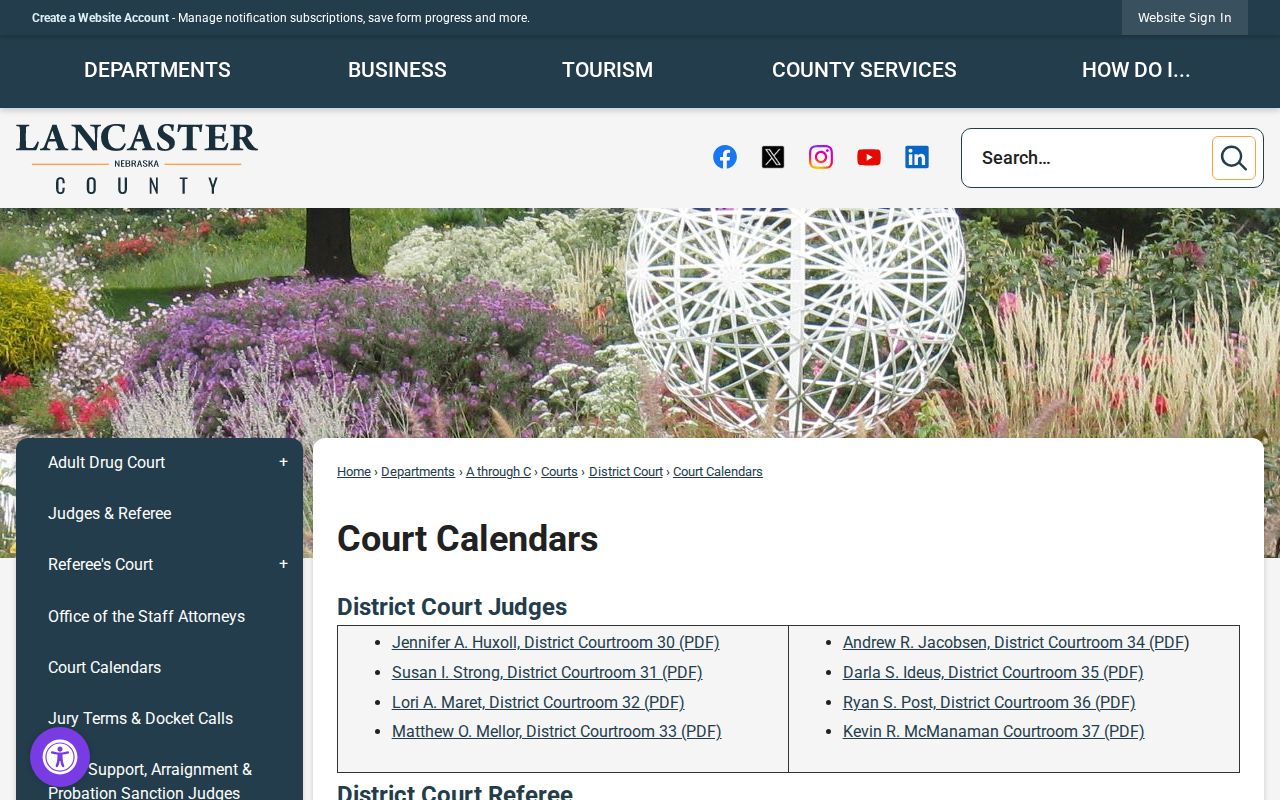Open the Tourism menu
The image size is (1280, 800).
[x=607, y=70]
